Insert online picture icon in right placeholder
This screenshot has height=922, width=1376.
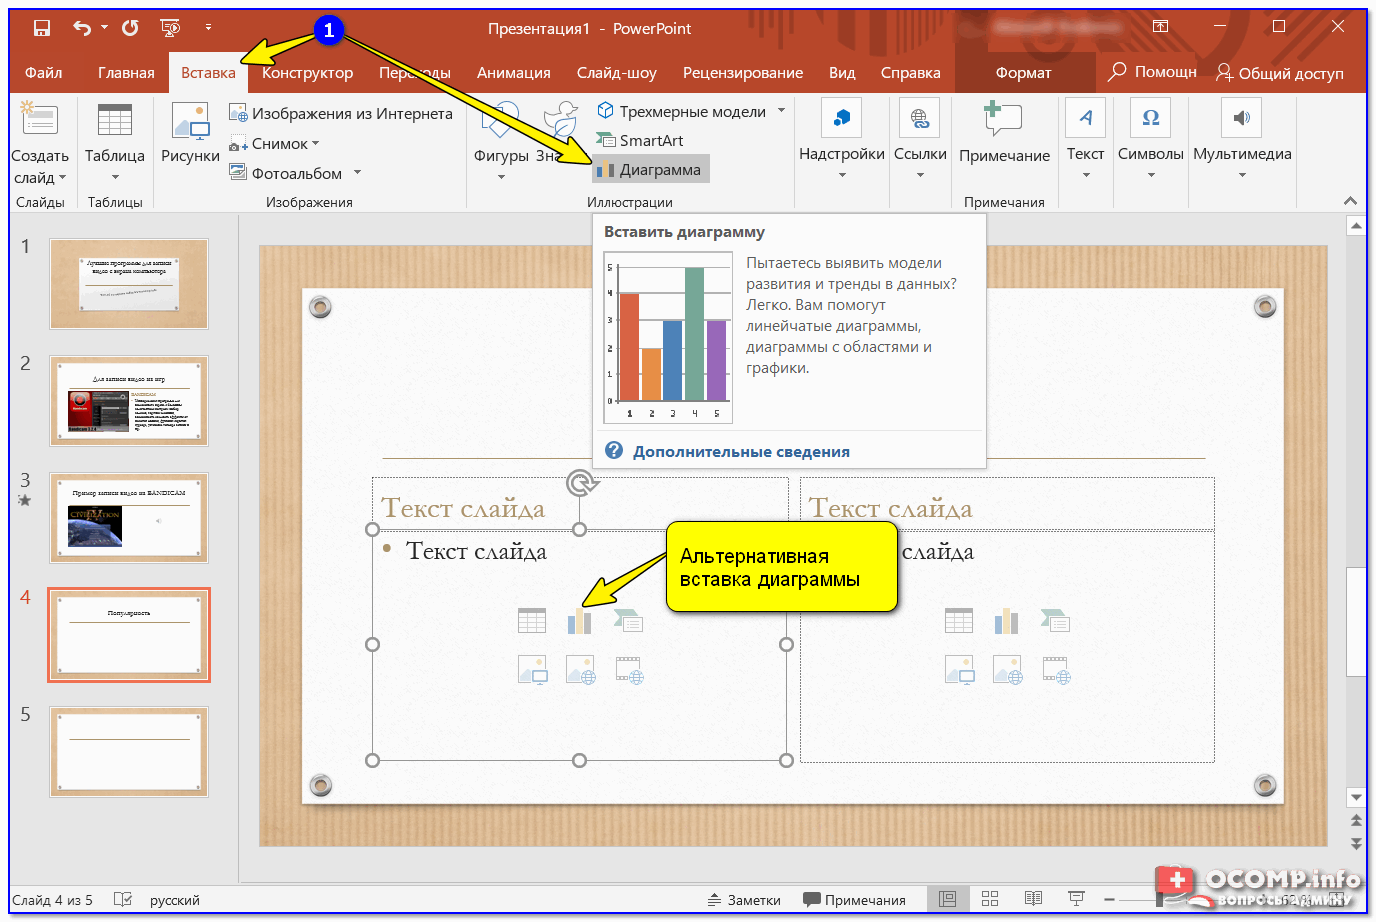click(1007, 669)
